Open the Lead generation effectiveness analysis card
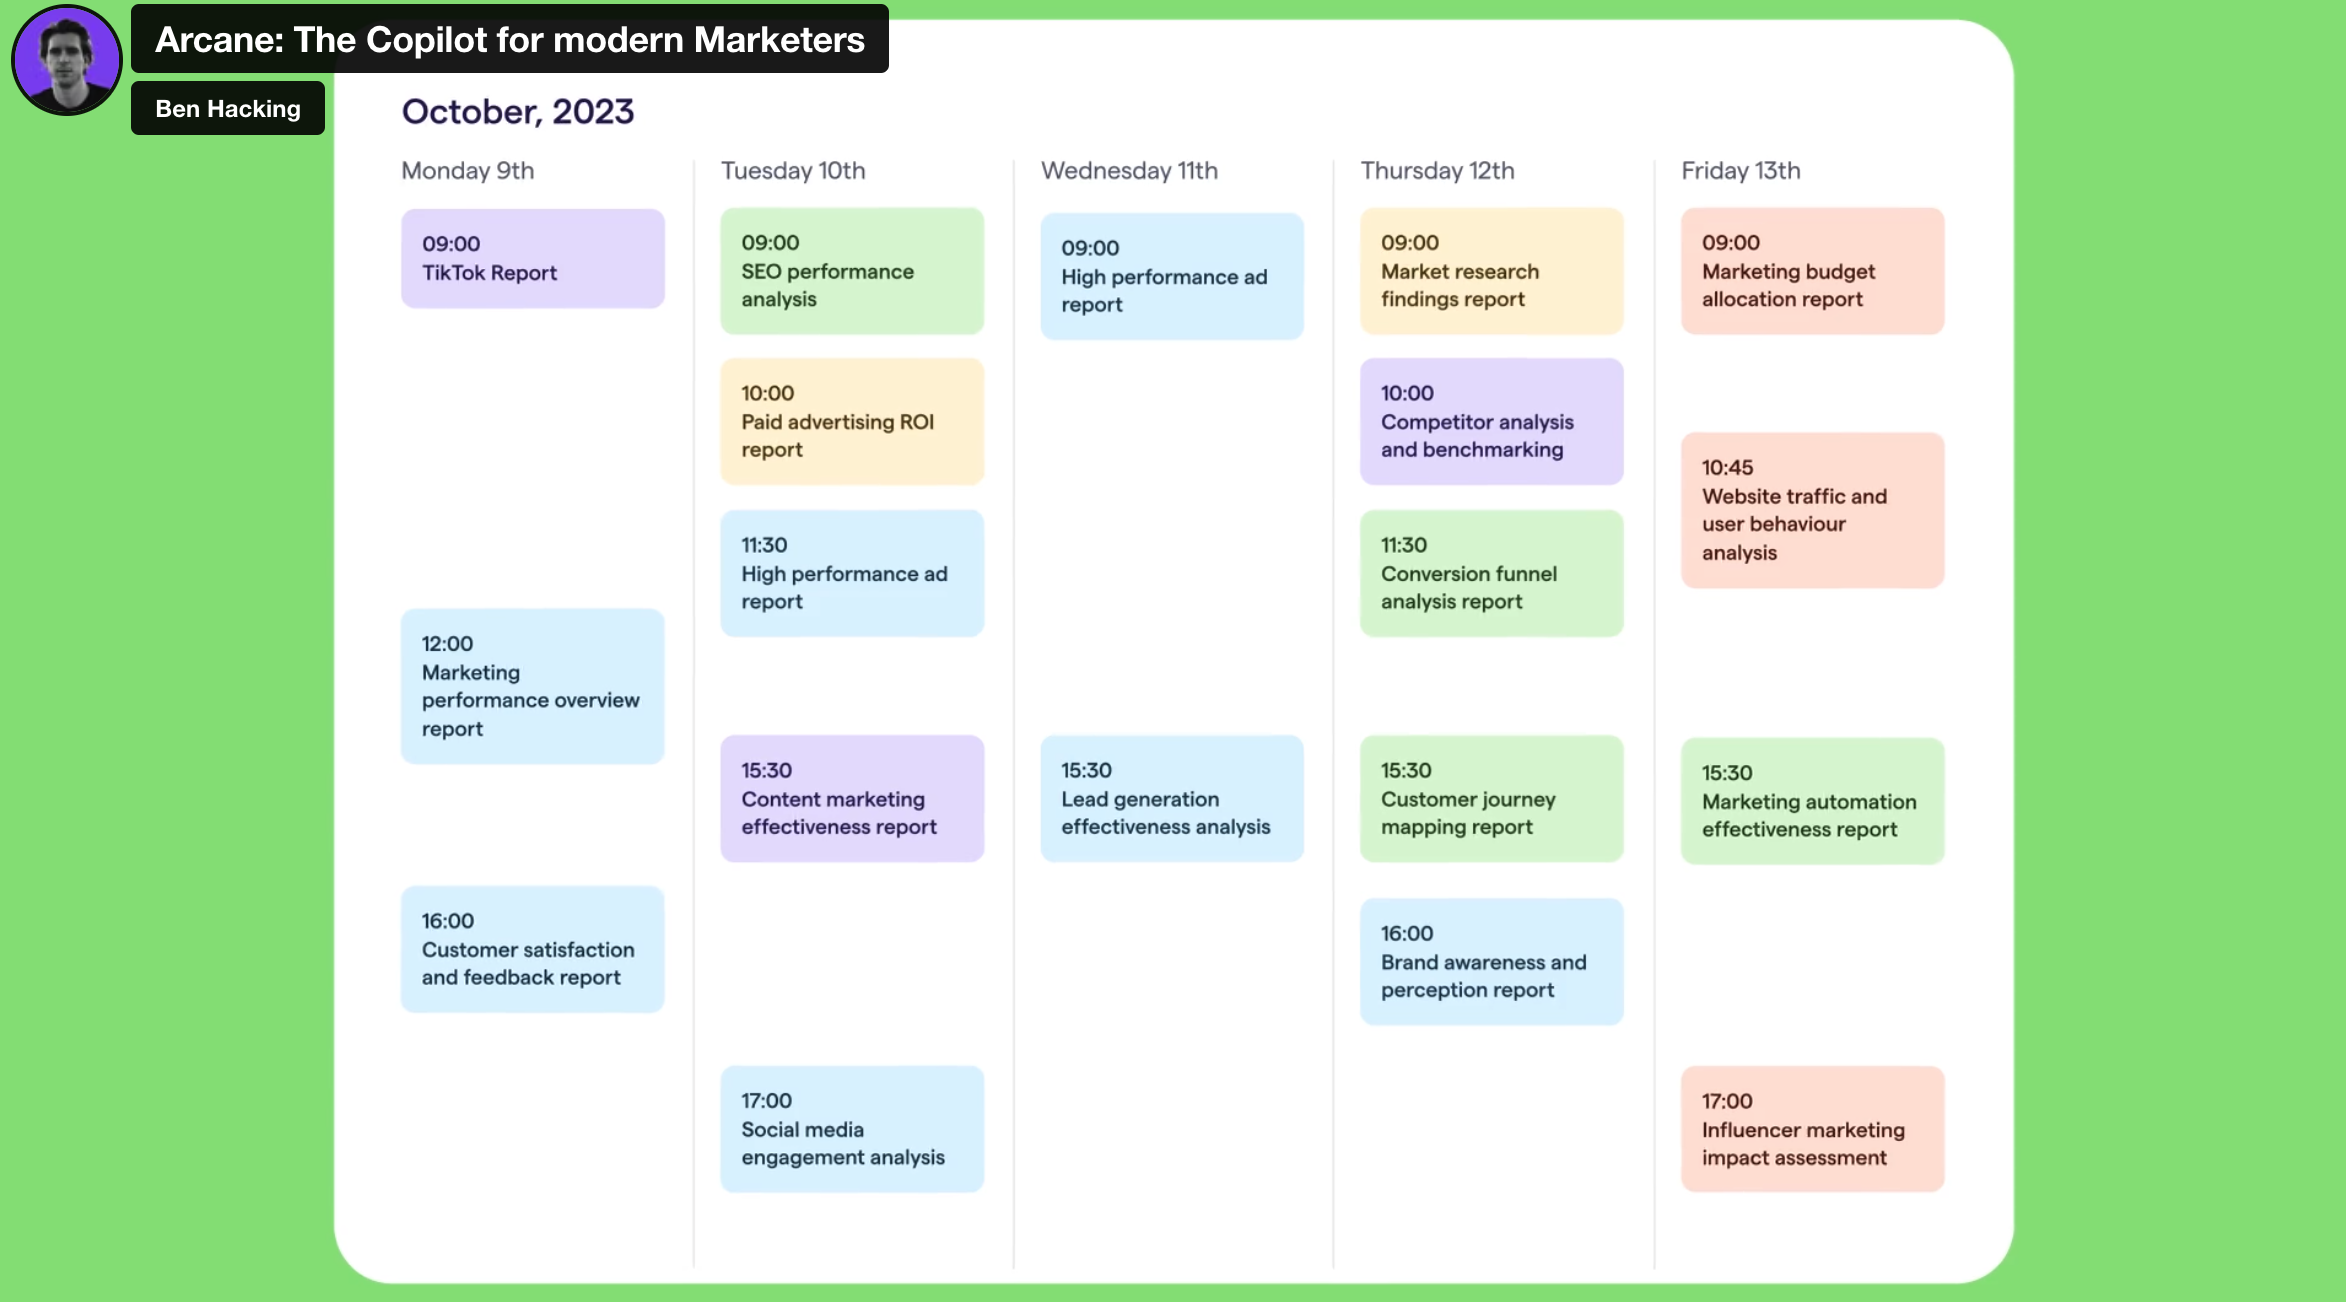2346x1302 pixels. pyautogui.click(x=1172, y=798)
